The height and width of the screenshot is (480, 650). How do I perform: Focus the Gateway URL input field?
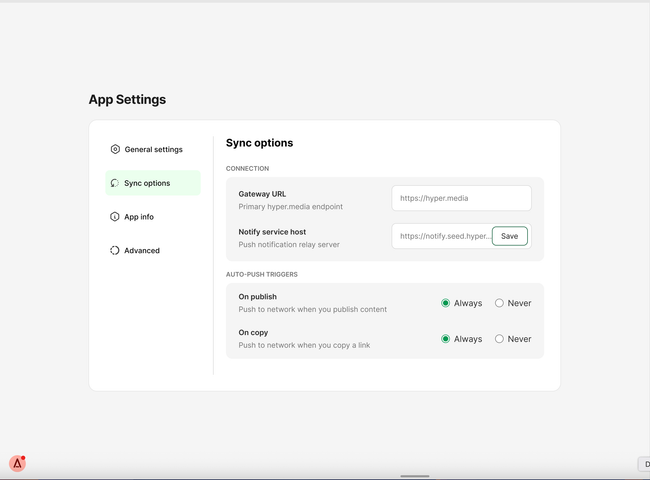[x=461, y=198]
